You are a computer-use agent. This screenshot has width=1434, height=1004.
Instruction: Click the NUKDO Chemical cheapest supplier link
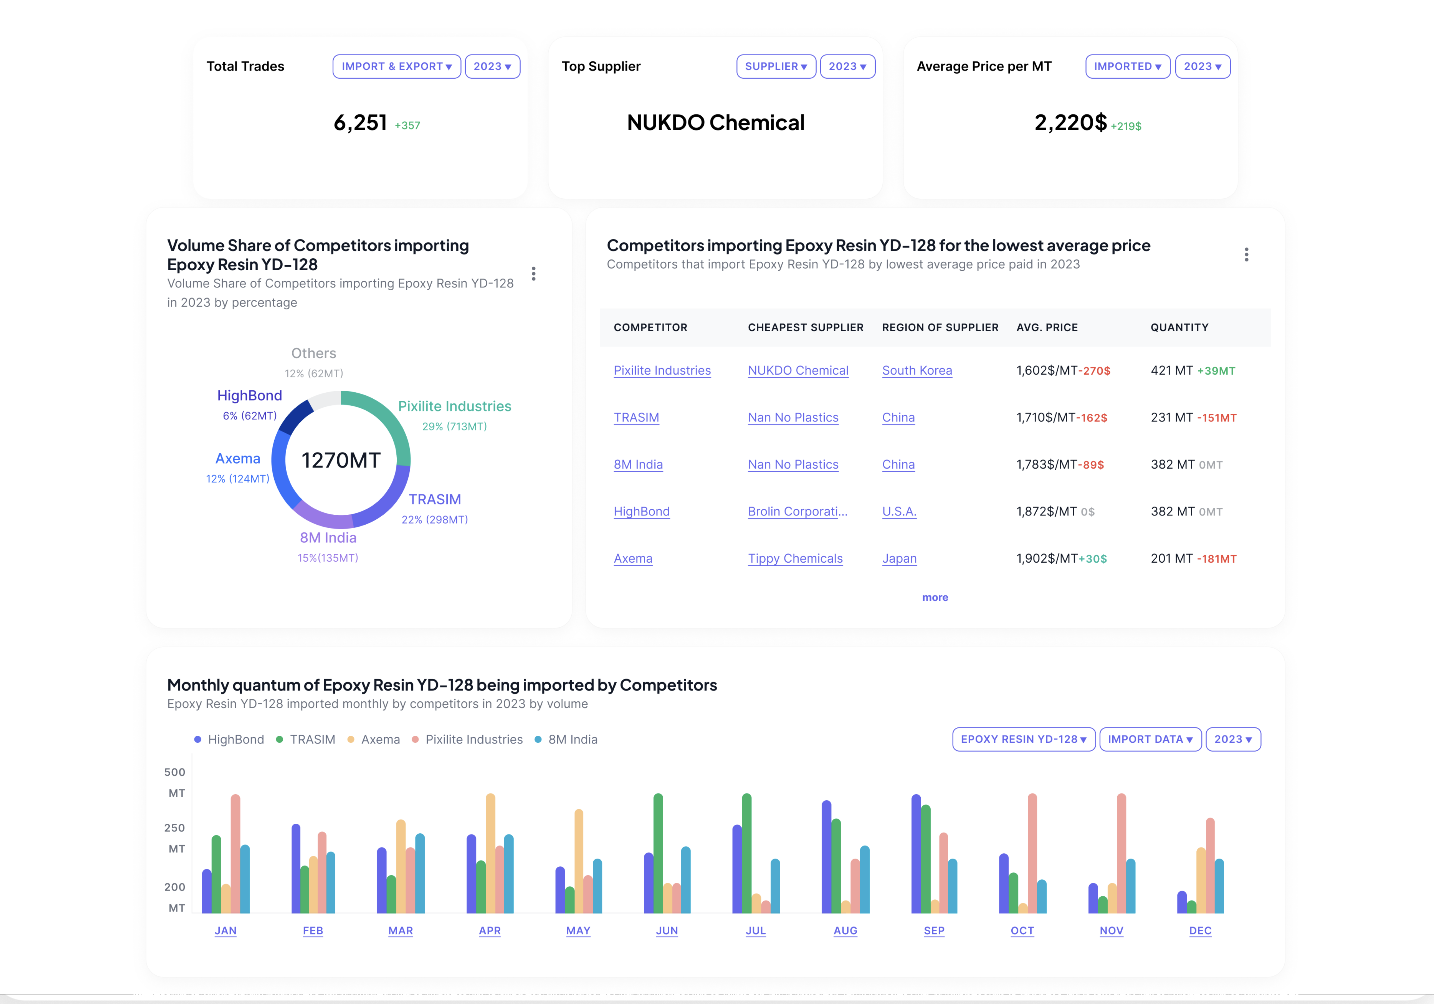797,370
